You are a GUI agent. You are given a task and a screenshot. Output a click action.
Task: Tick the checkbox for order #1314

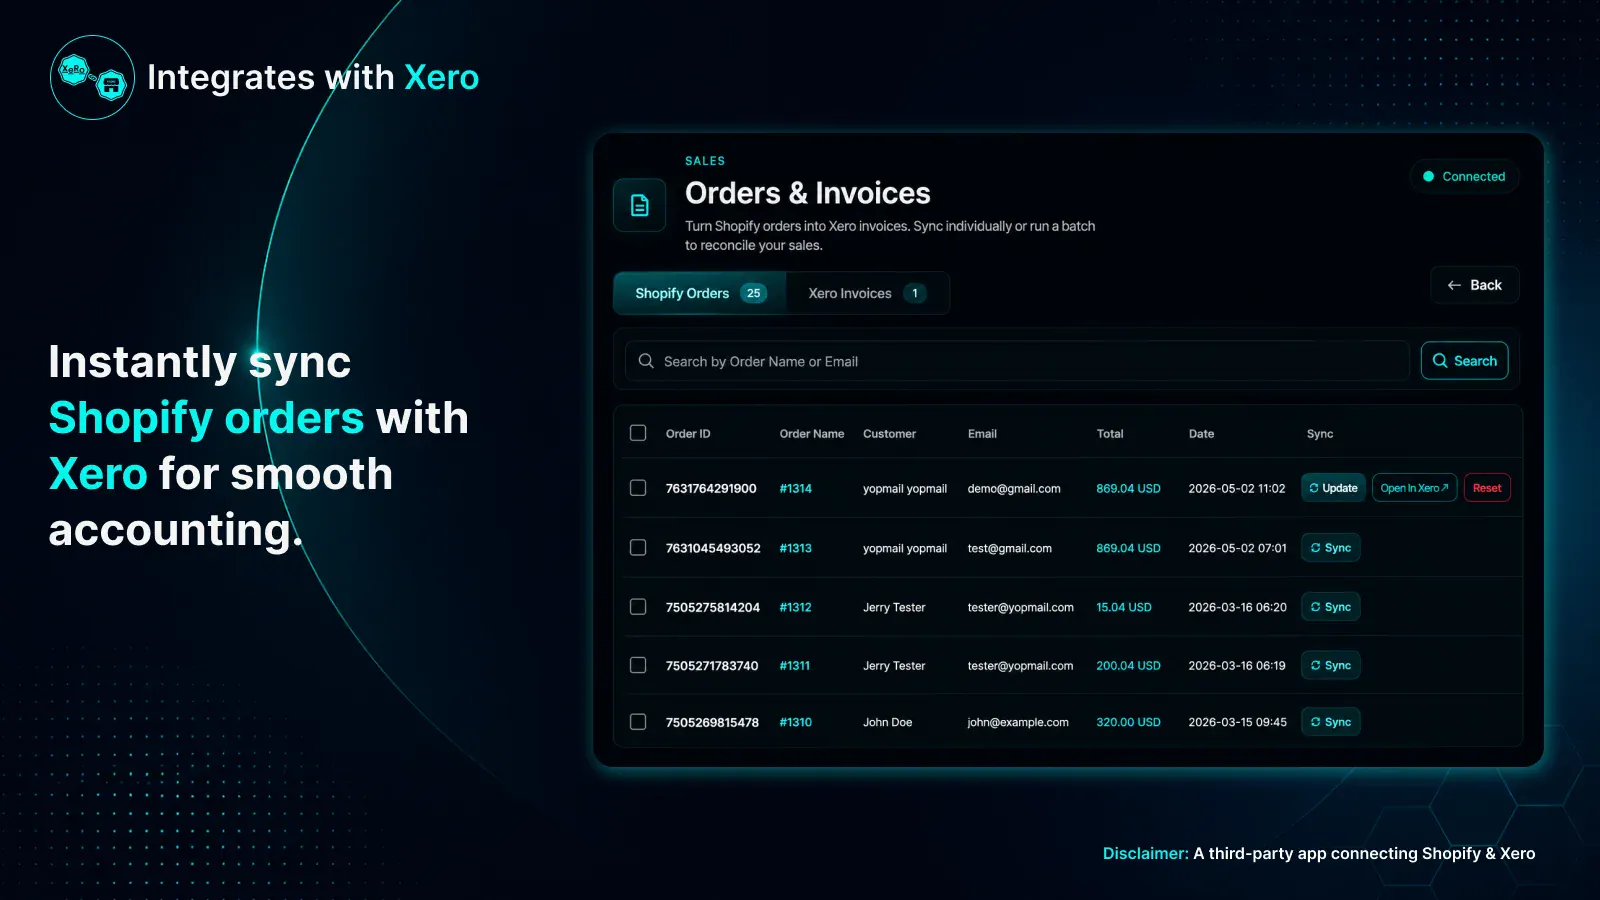click(x=638, y=488)
